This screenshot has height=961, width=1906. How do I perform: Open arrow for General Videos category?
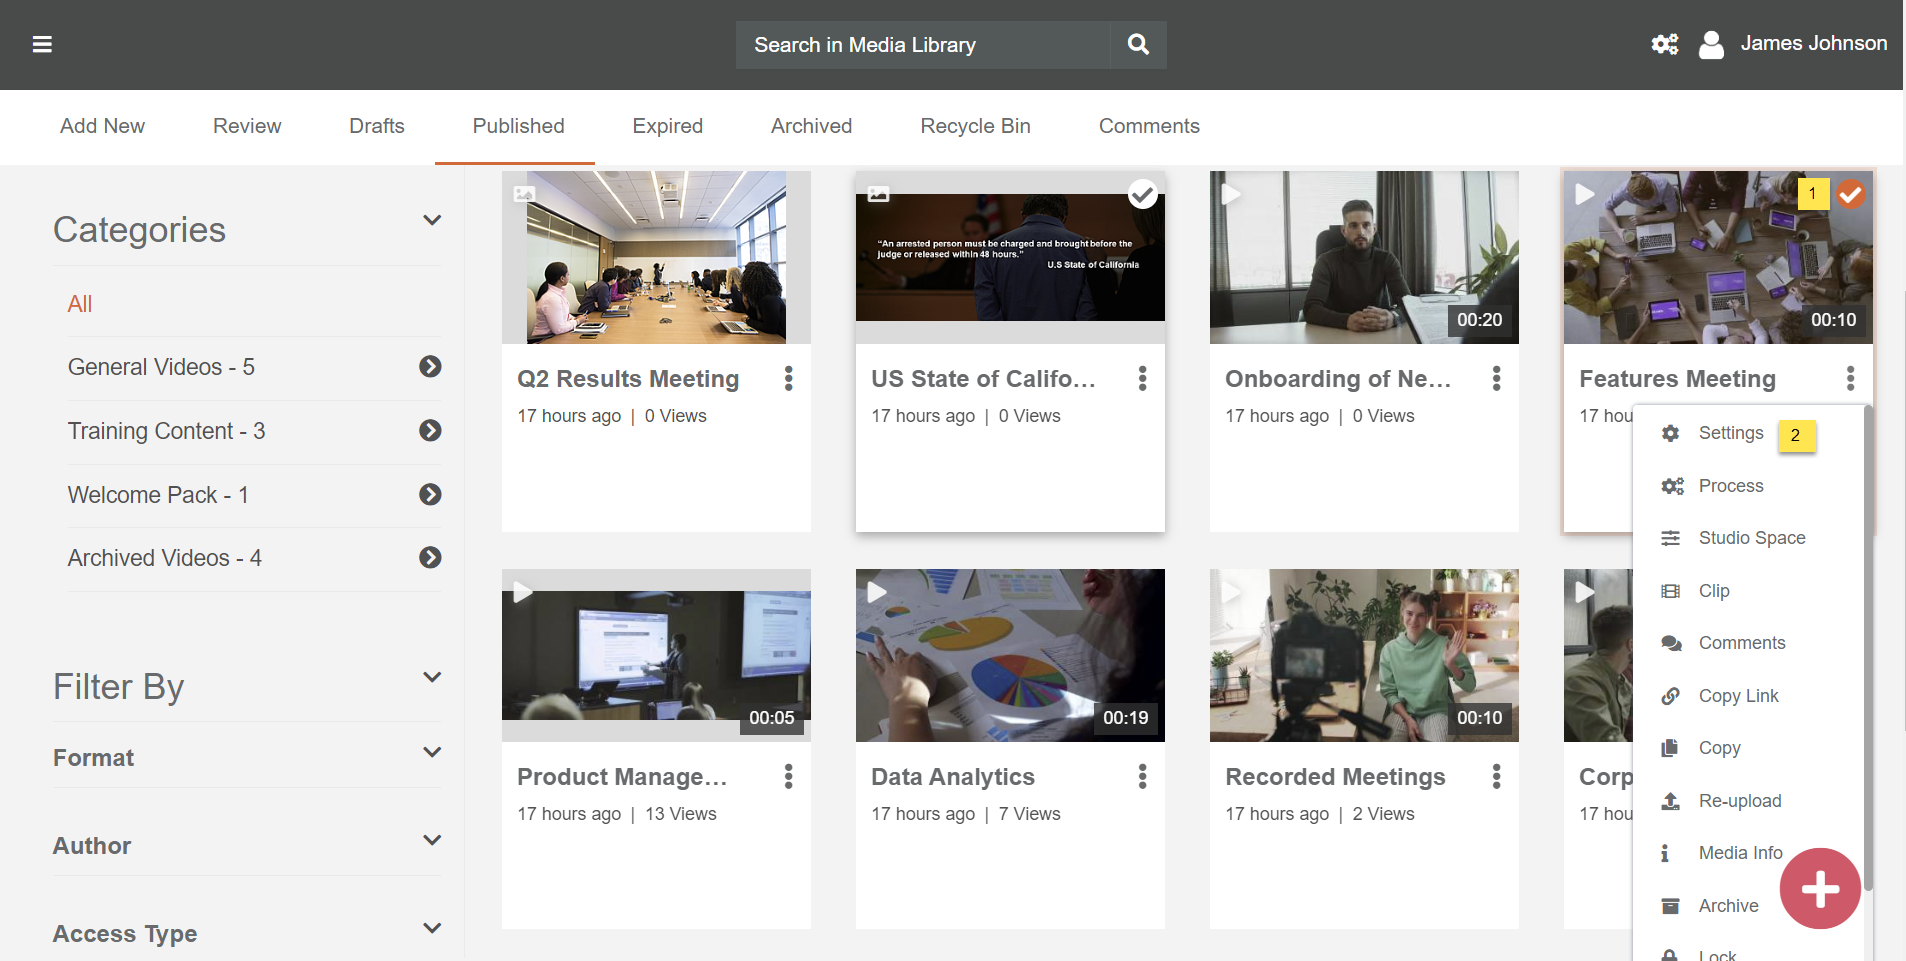pos(430,367)
